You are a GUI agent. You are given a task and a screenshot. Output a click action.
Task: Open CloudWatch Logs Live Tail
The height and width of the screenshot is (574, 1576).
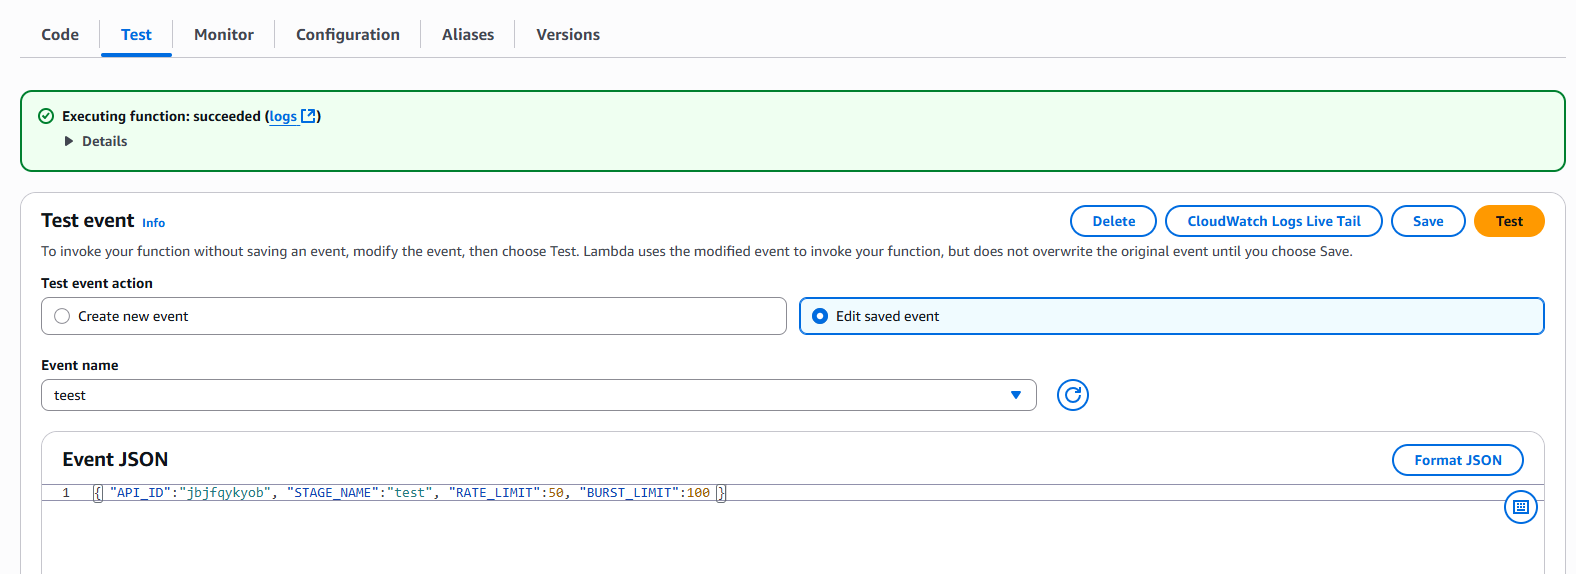click(1274, 221)
